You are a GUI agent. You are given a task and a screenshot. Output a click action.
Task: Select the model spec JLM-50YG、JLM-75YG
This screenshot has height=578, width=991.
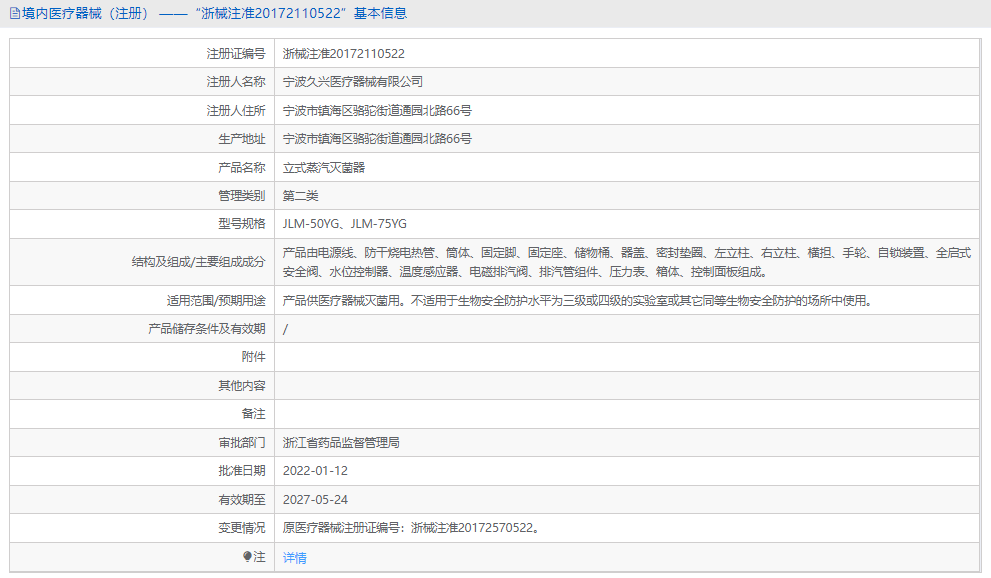pyautogui.click(x=344, y=224)
